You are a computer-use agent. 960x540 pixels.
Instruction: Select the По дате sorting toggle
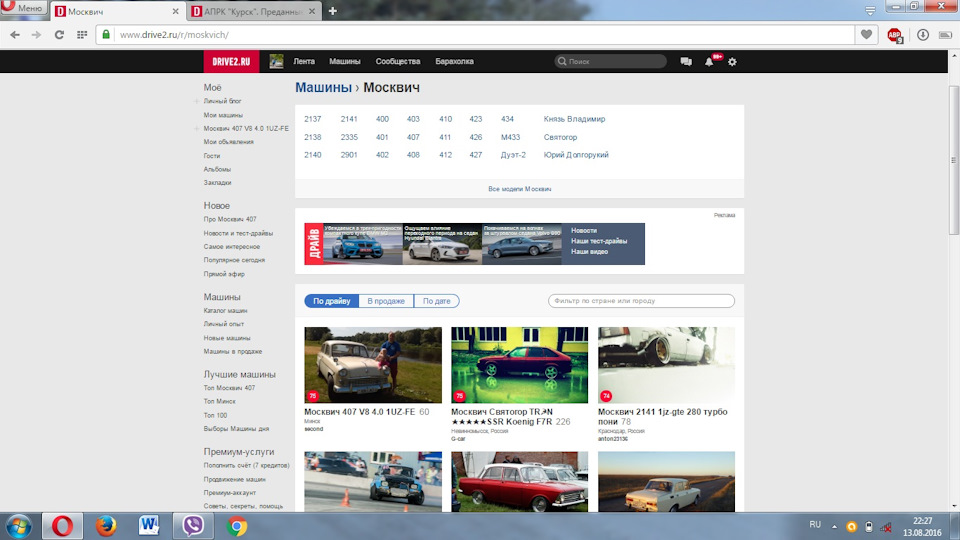[x=437, y=301]
